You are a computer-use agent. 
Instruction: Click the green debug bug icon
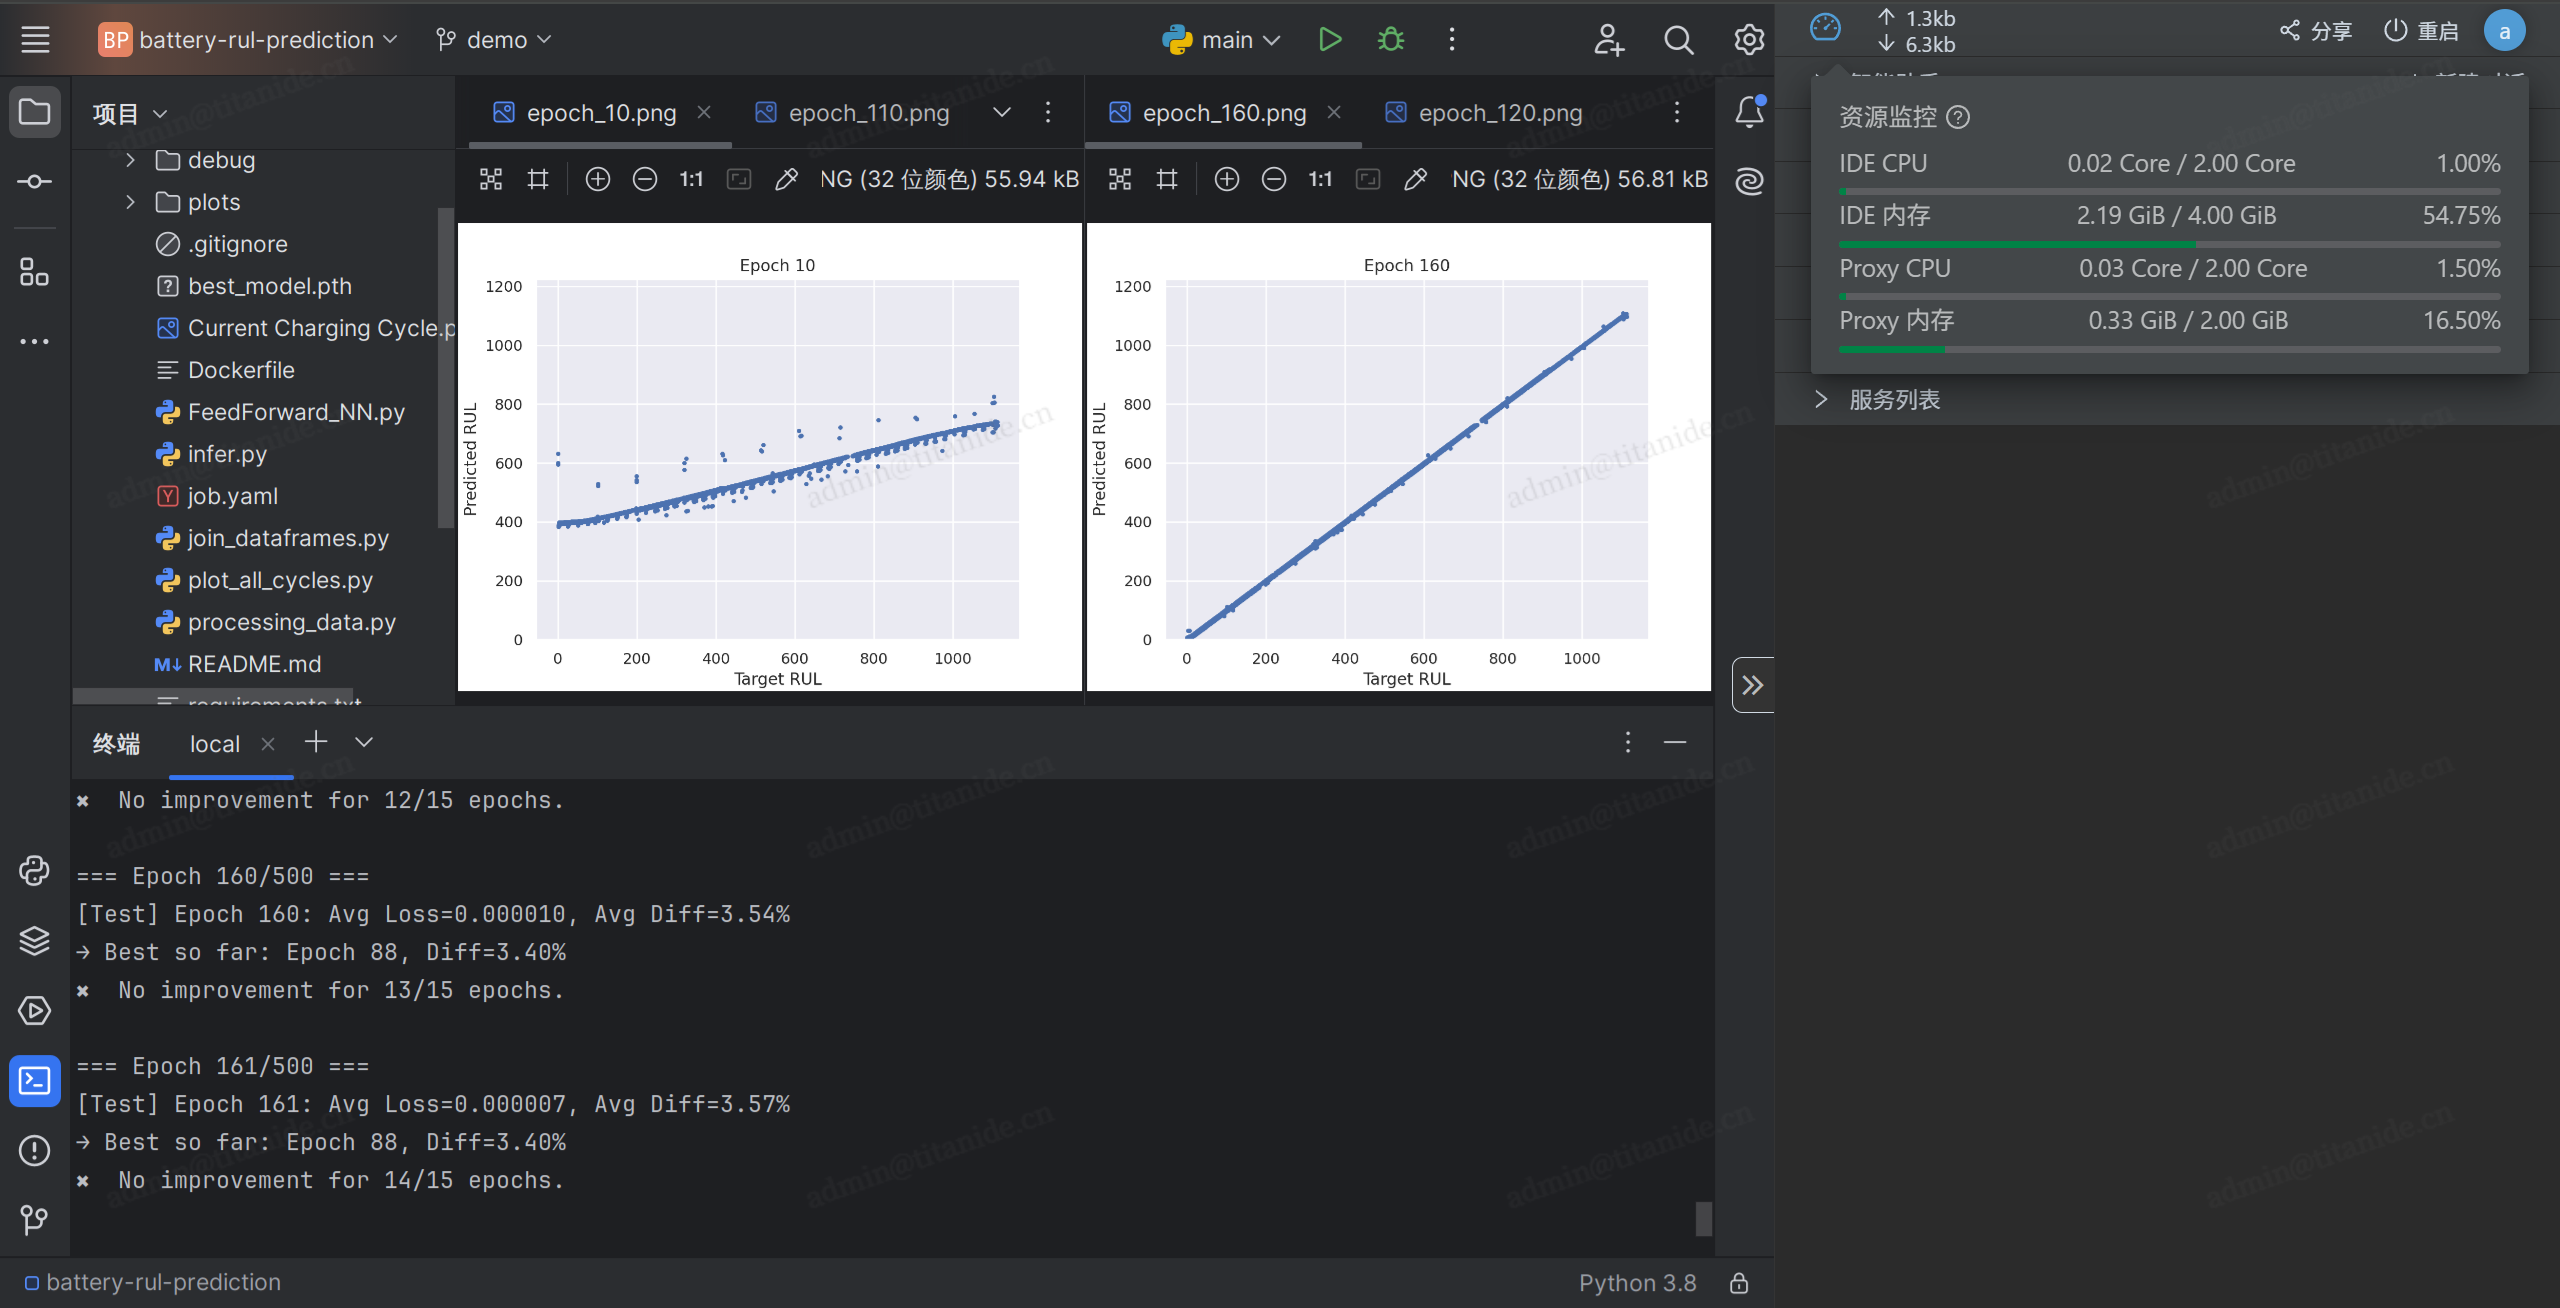point(1390,40)
